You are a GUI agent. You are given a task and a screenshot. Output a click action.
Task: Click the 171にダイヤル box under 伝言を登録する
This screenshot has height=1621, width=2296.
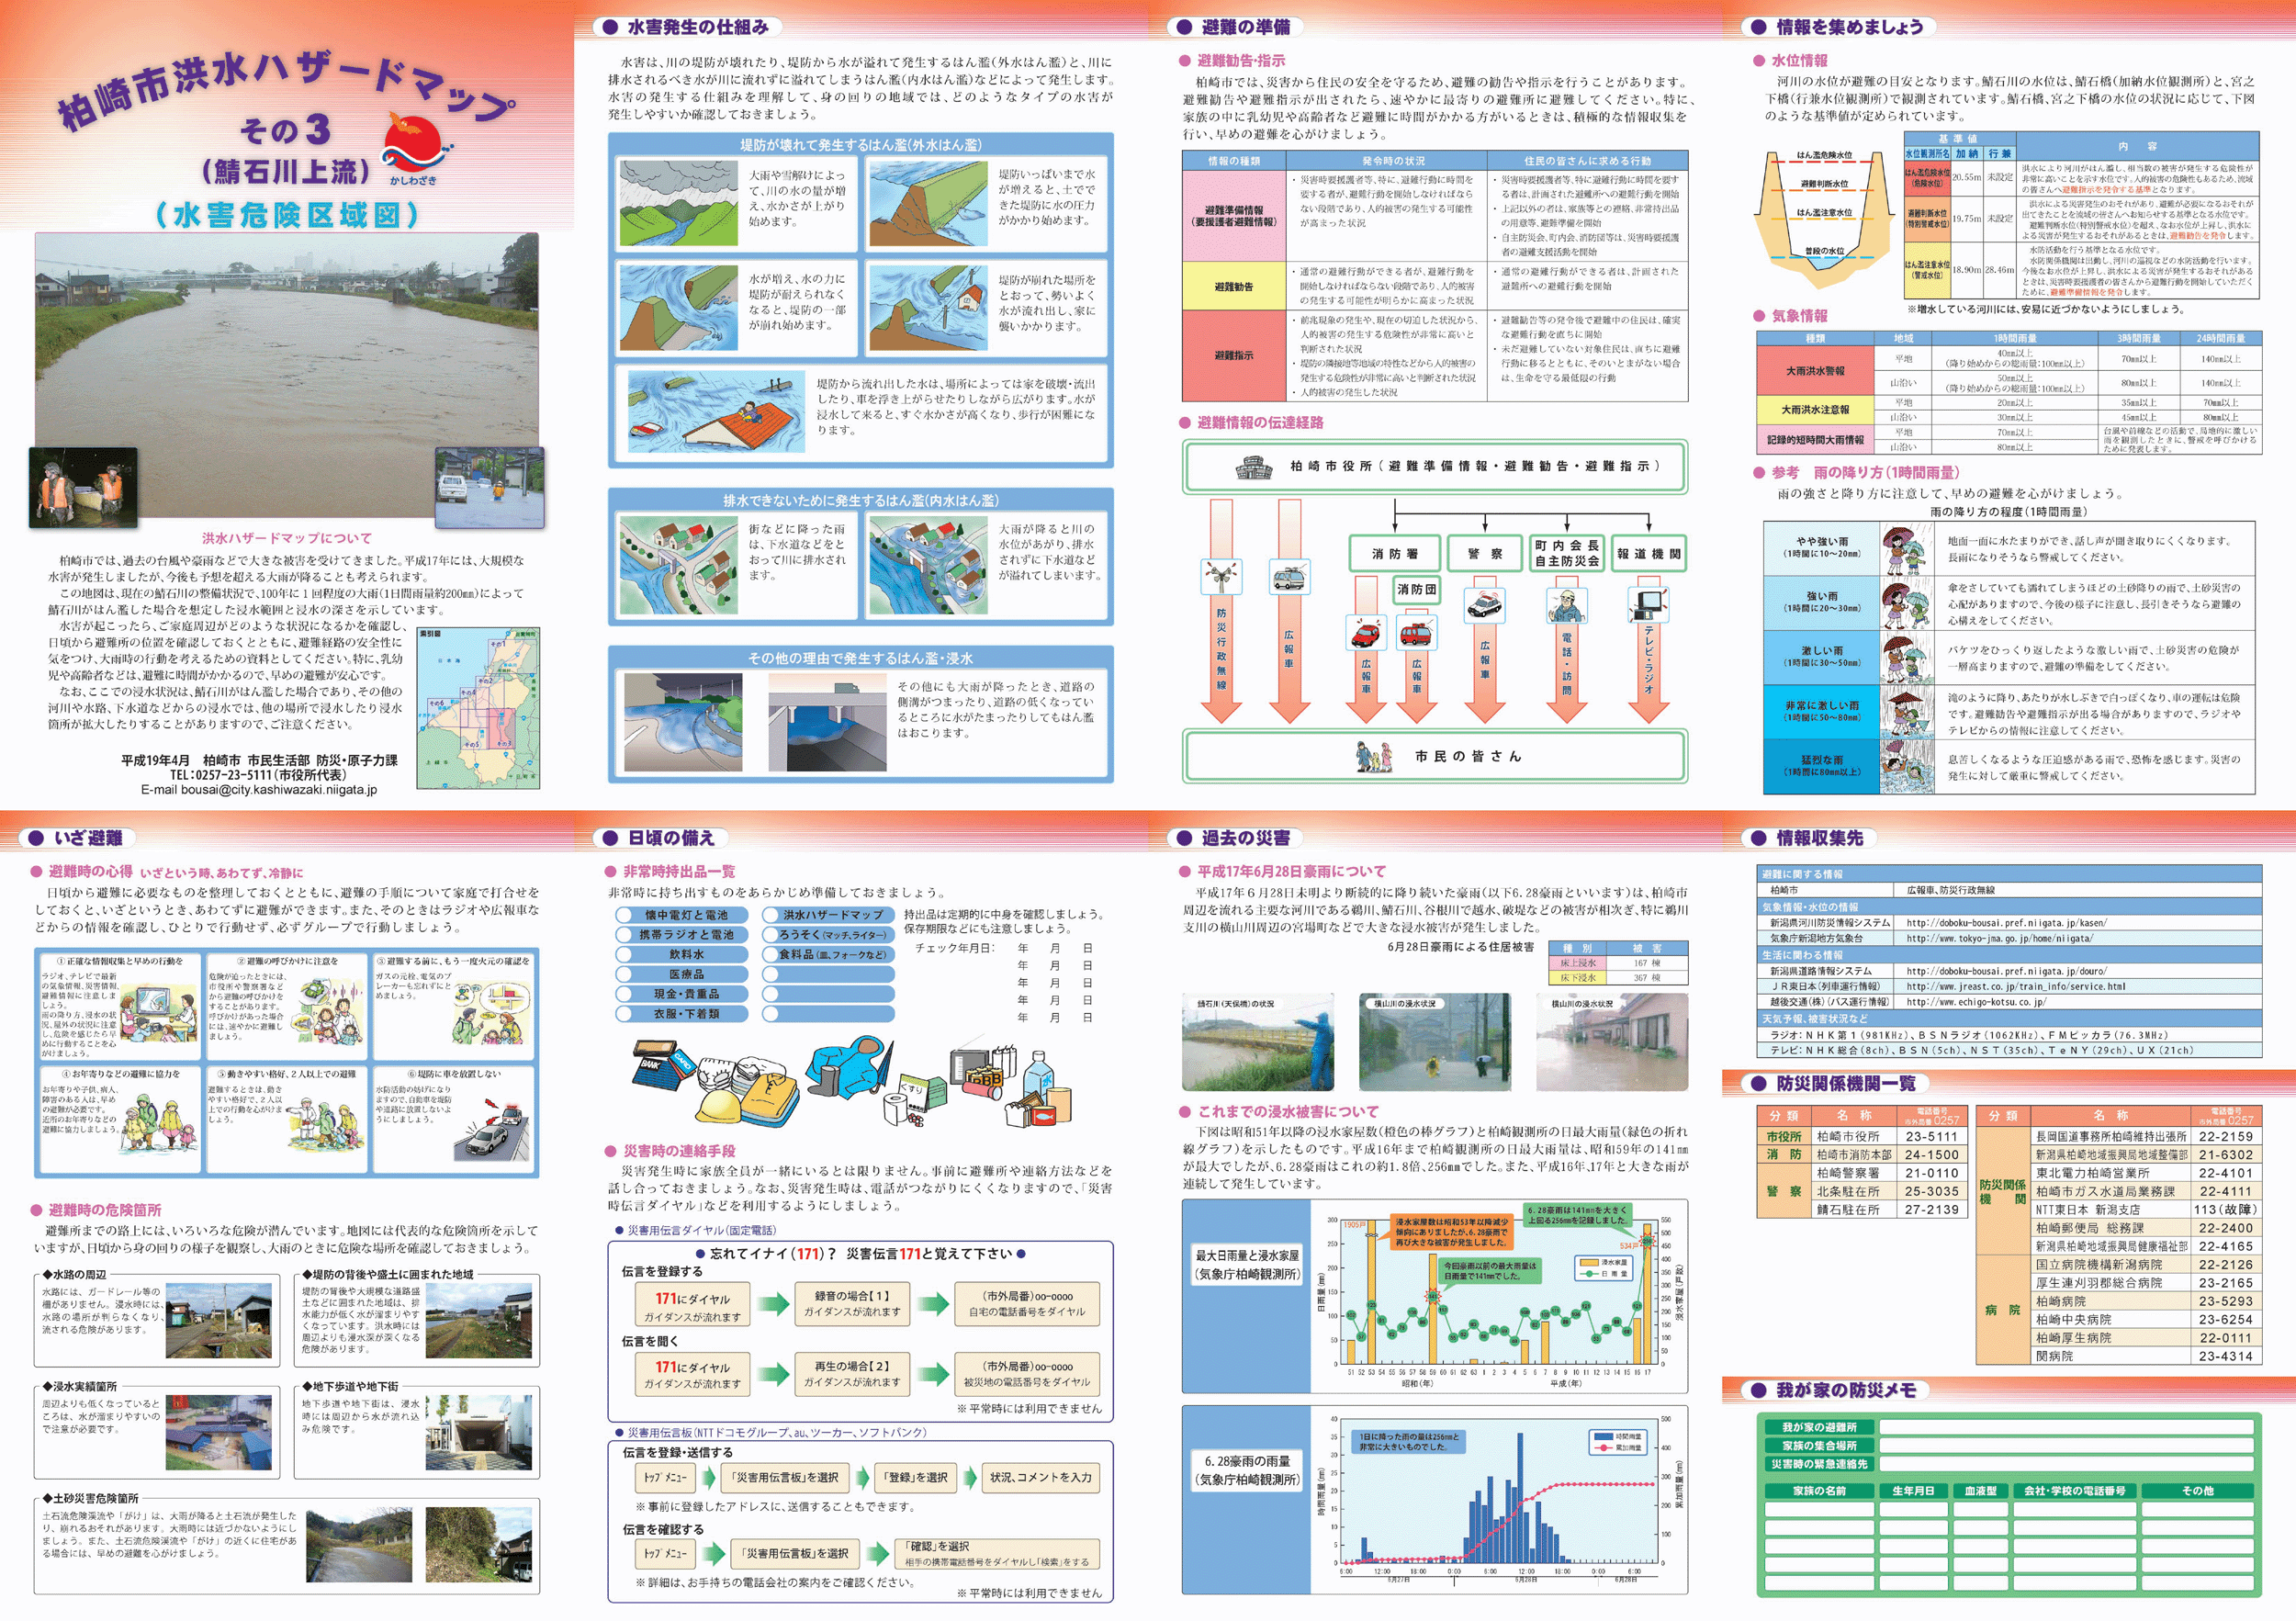point(692,1304)
